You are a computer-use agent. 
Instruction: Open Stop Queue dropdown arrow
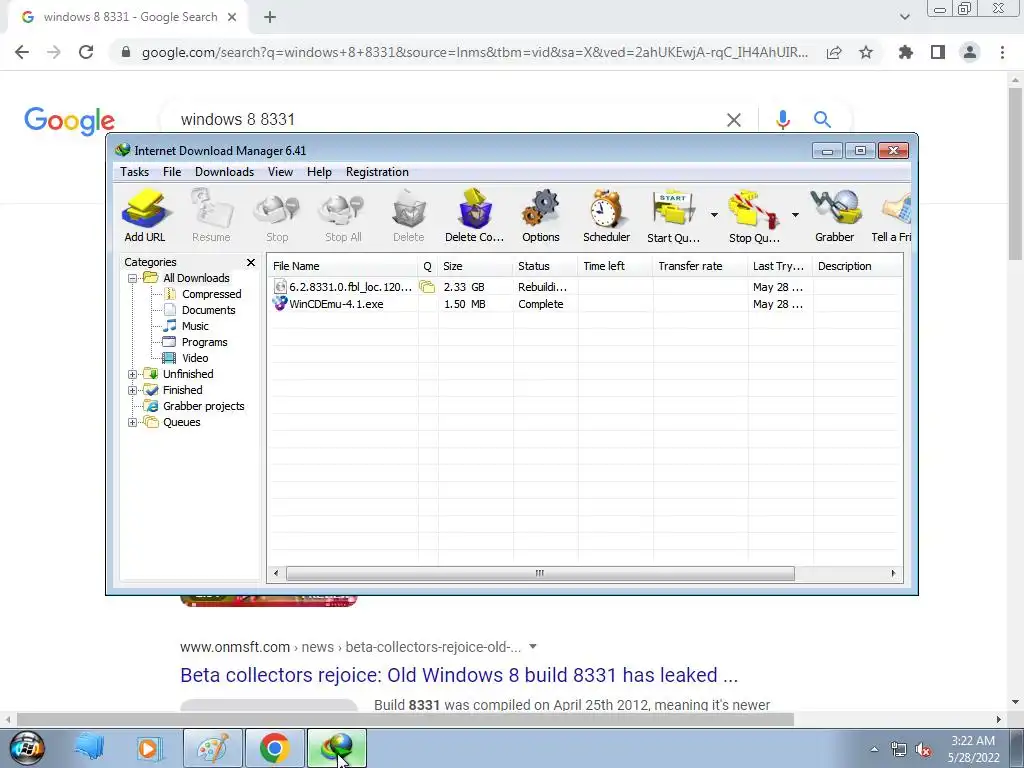coord(795,215)
